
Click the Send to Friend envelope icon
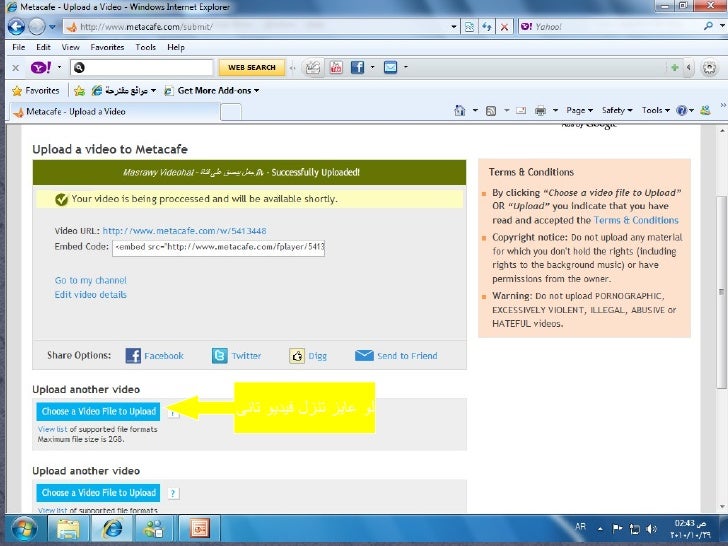(x=364, y=356)
